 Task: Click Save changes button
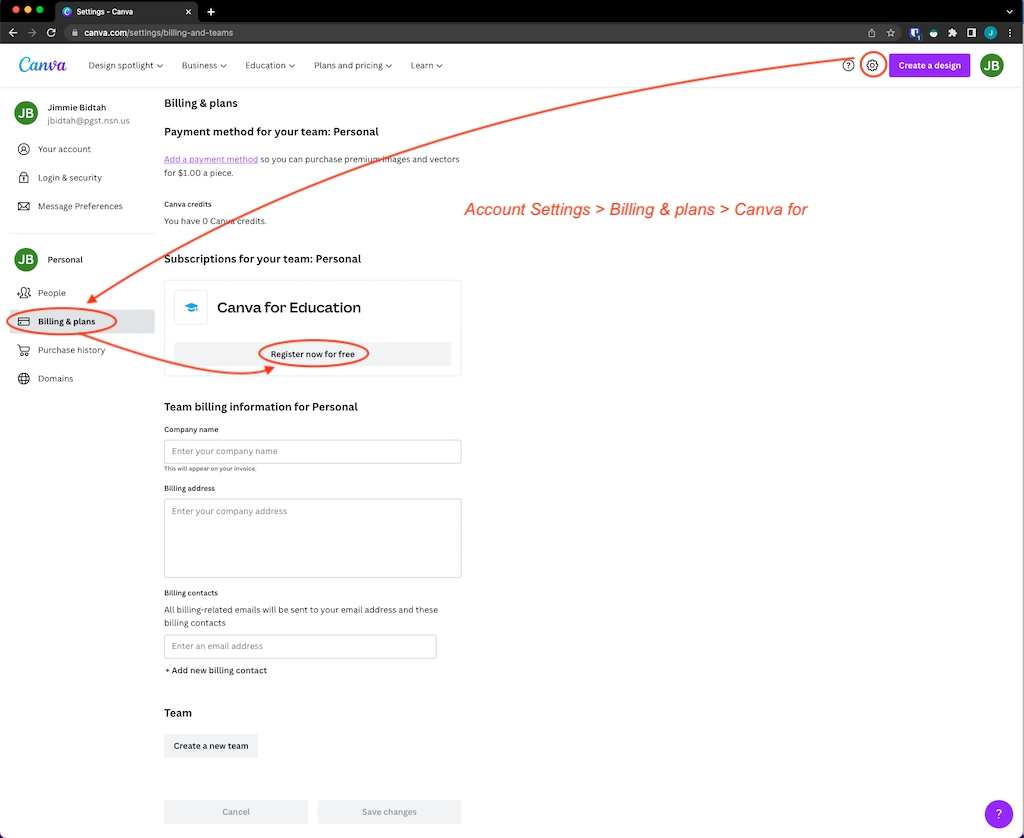point(389,812)
